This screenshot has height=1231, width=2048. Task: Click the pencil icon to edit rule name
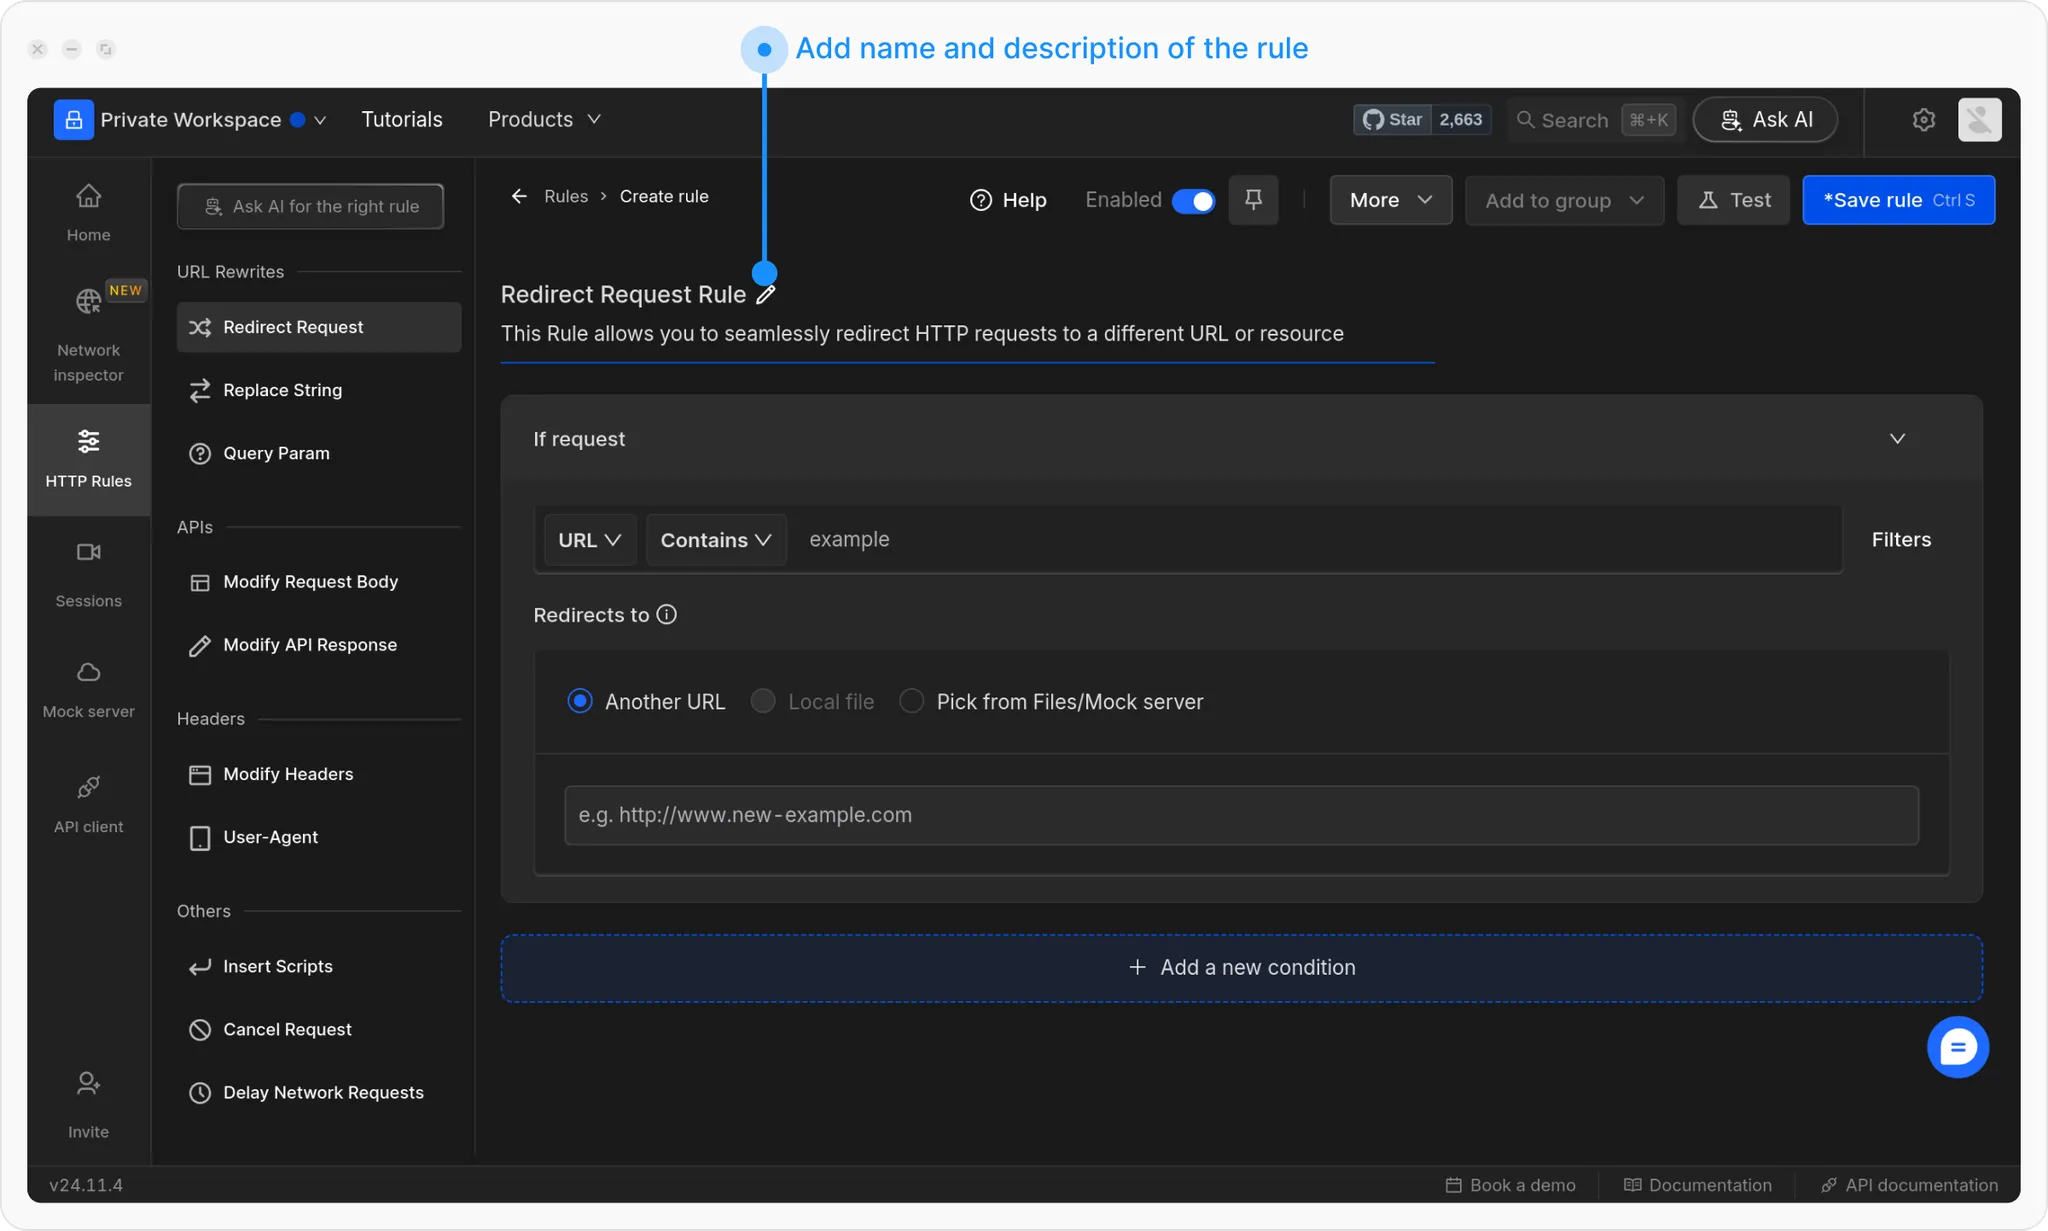tap(766, 295)
